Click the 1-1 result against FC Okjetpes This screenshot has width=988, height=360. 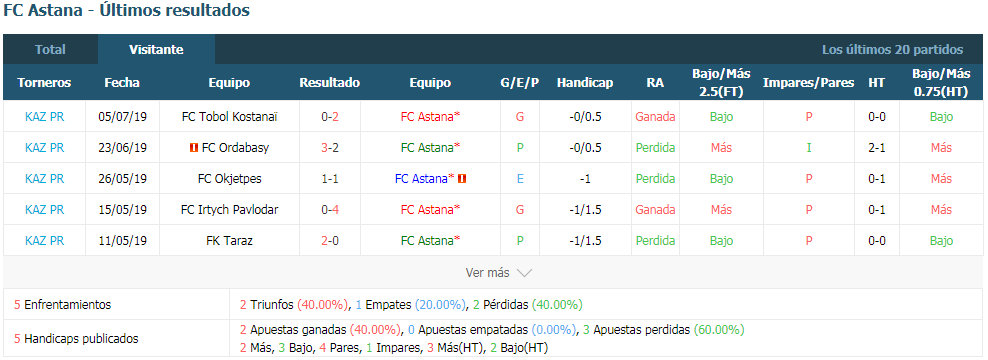(330, 179)
